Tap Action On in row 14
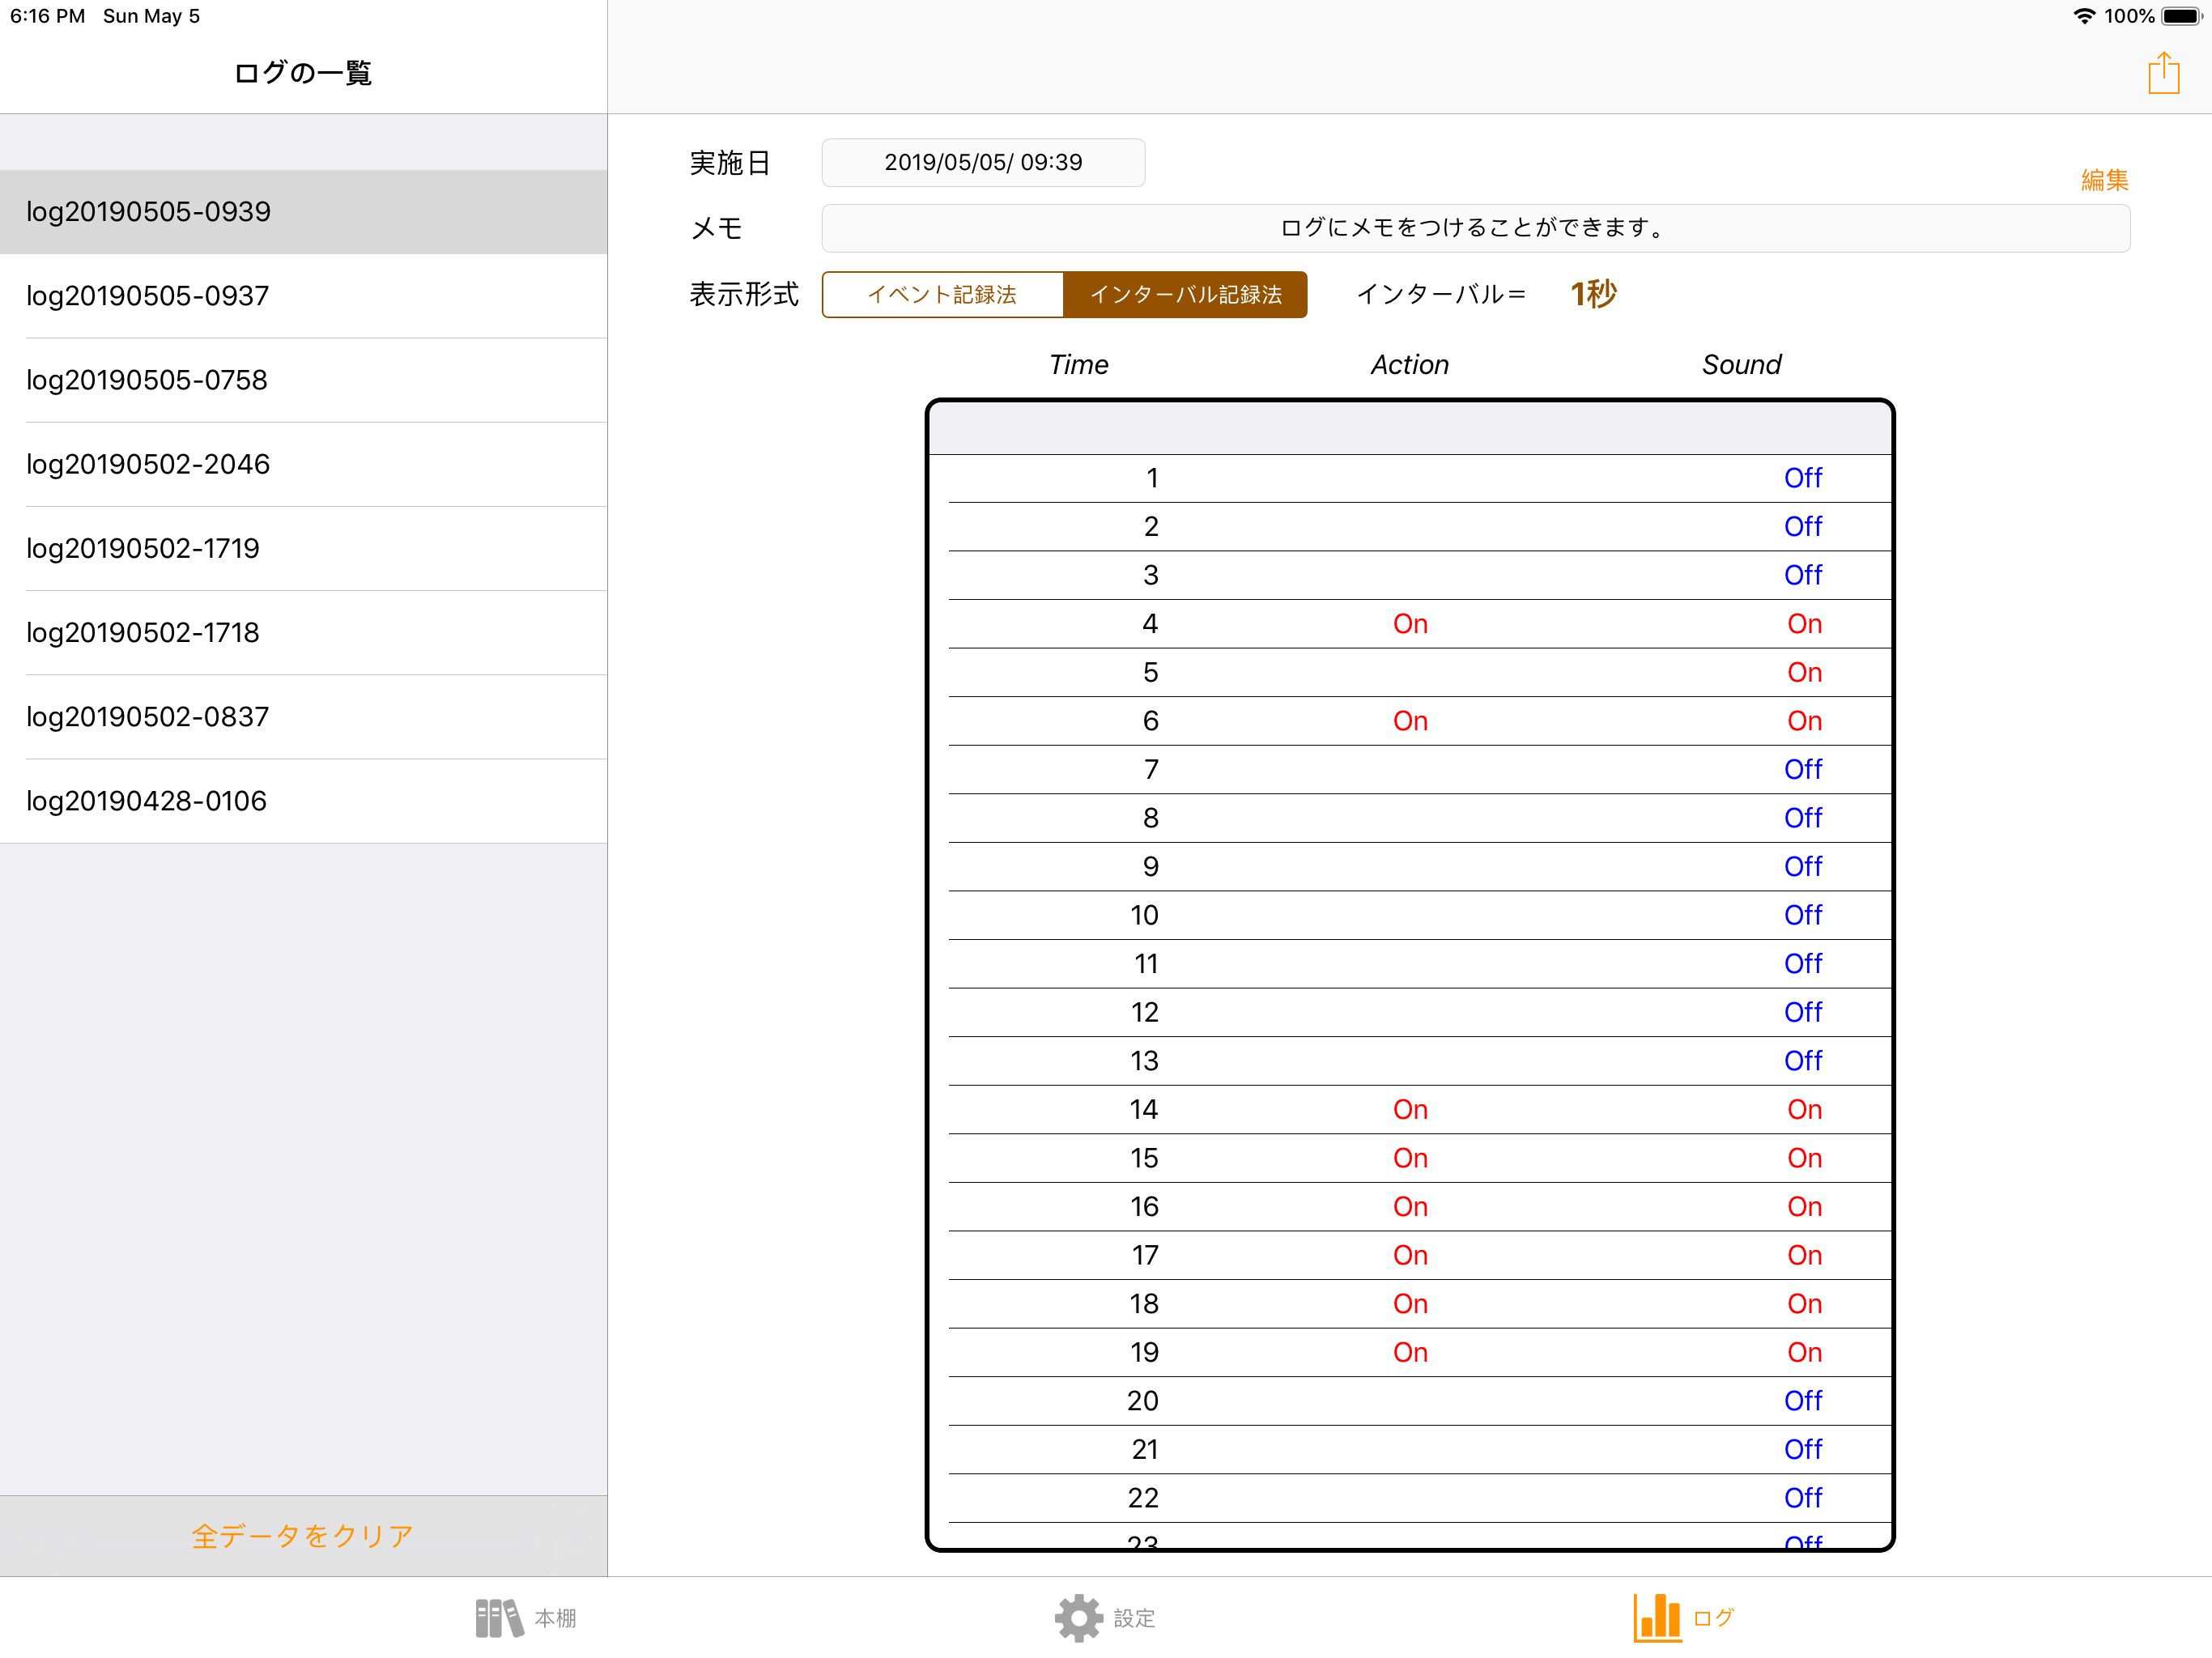The height and width of the screenshot is (1658, 2212). [x=1410, y=1109]
